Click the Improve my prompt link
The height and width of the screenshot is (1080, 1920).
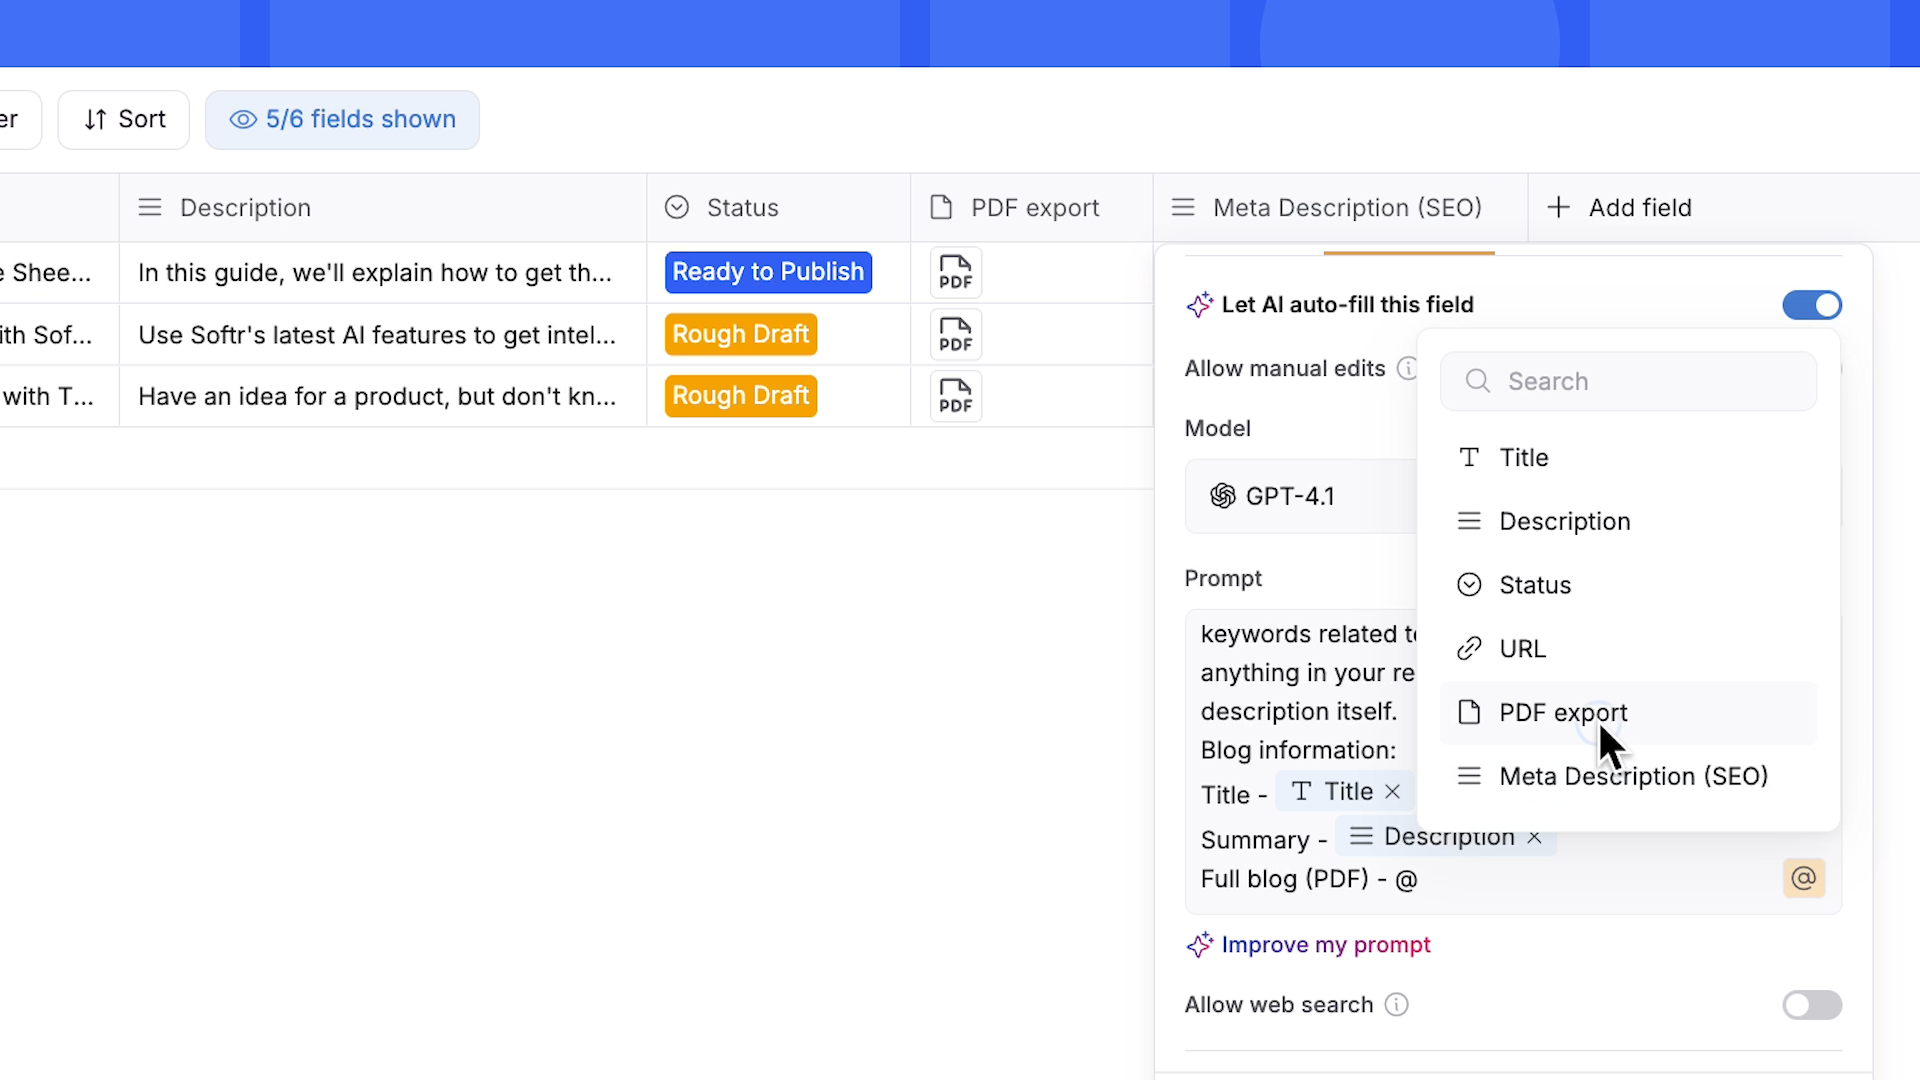1325,945
